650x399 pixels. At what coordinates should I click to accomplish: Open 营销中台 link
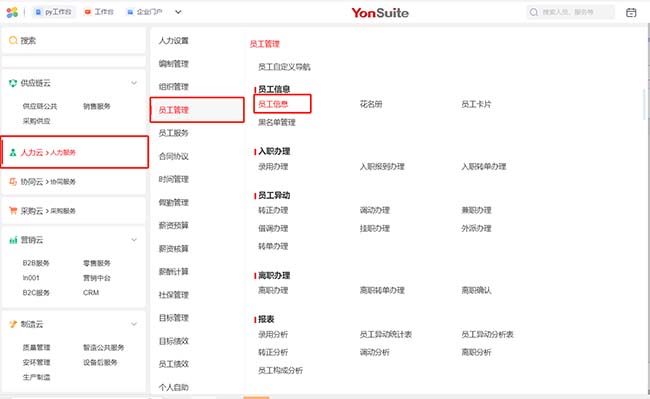click(x=97, y=278)
